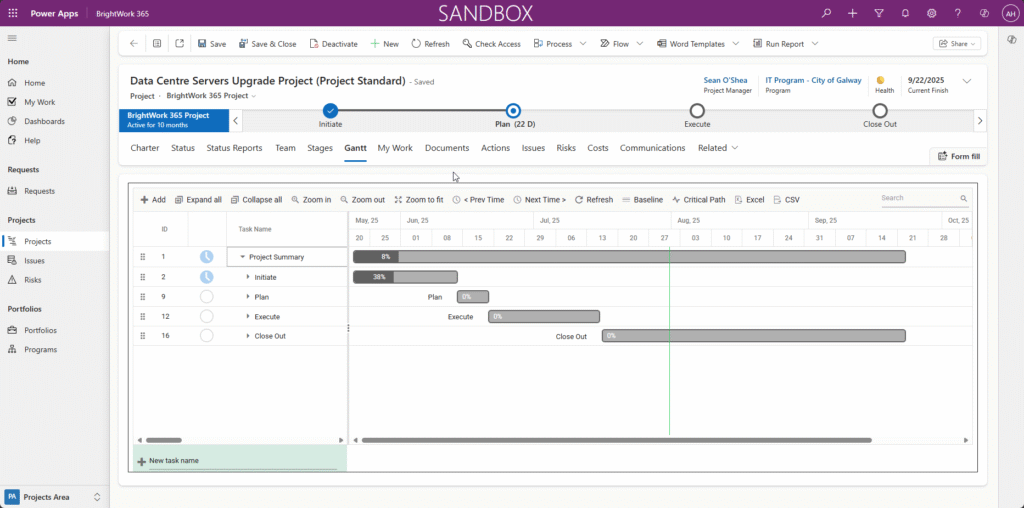Switch to the Charter tab

pyautogui.click(x=145, y=148)
